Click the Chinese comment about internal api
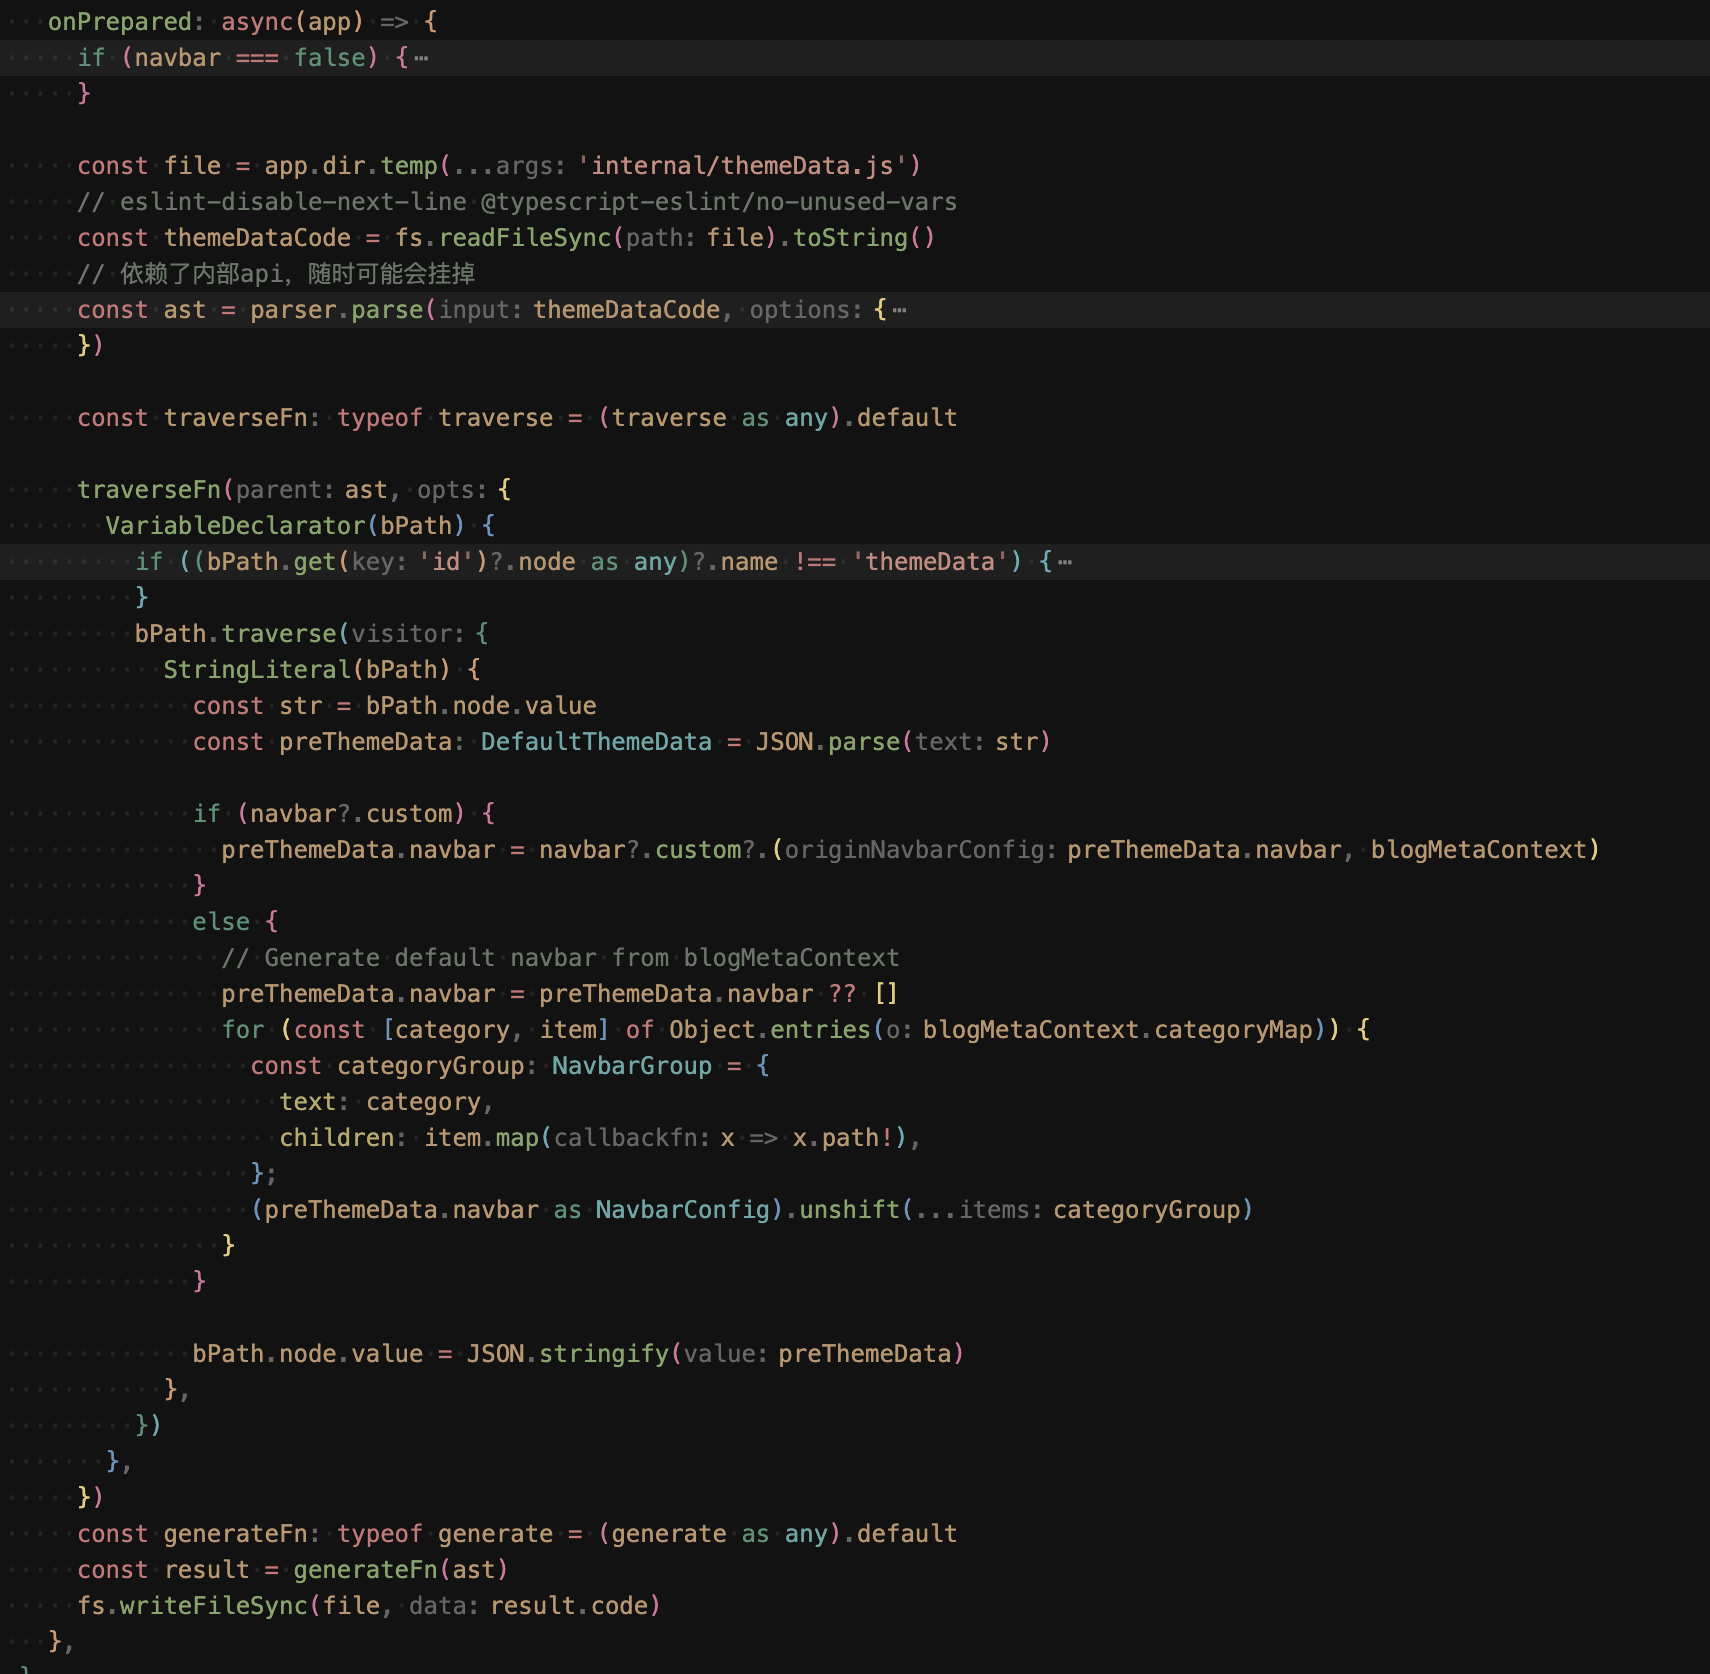The image size is (1710, 1674). tap(276, 274)
